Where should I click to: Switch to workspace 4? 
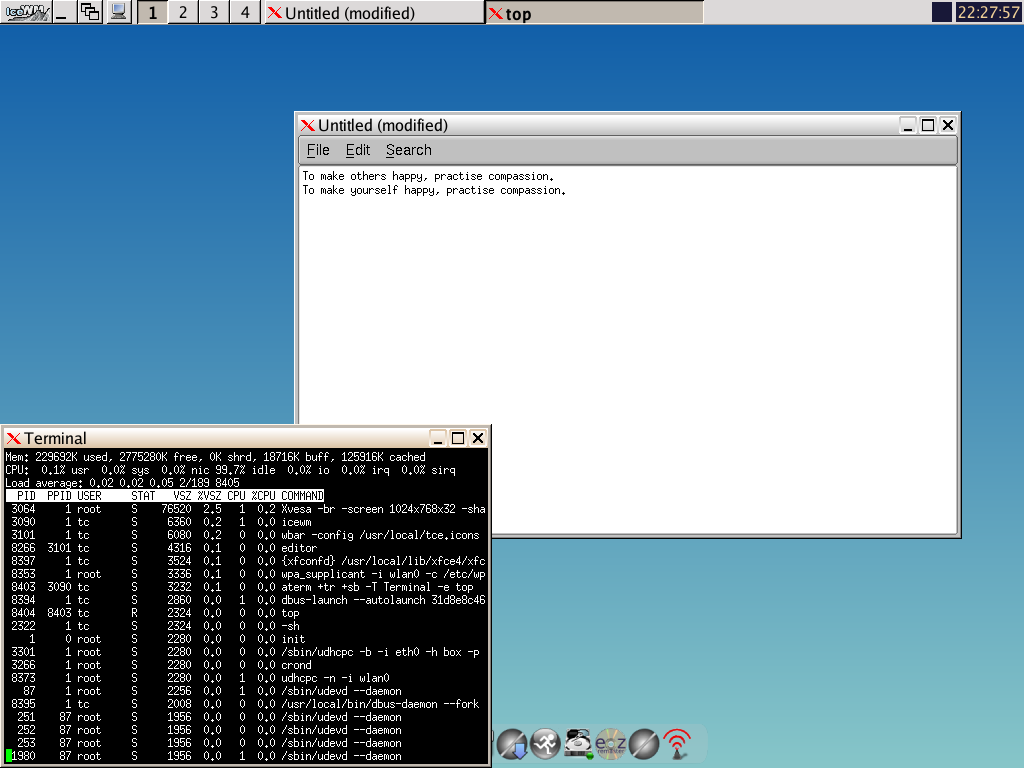pos(245,12)
